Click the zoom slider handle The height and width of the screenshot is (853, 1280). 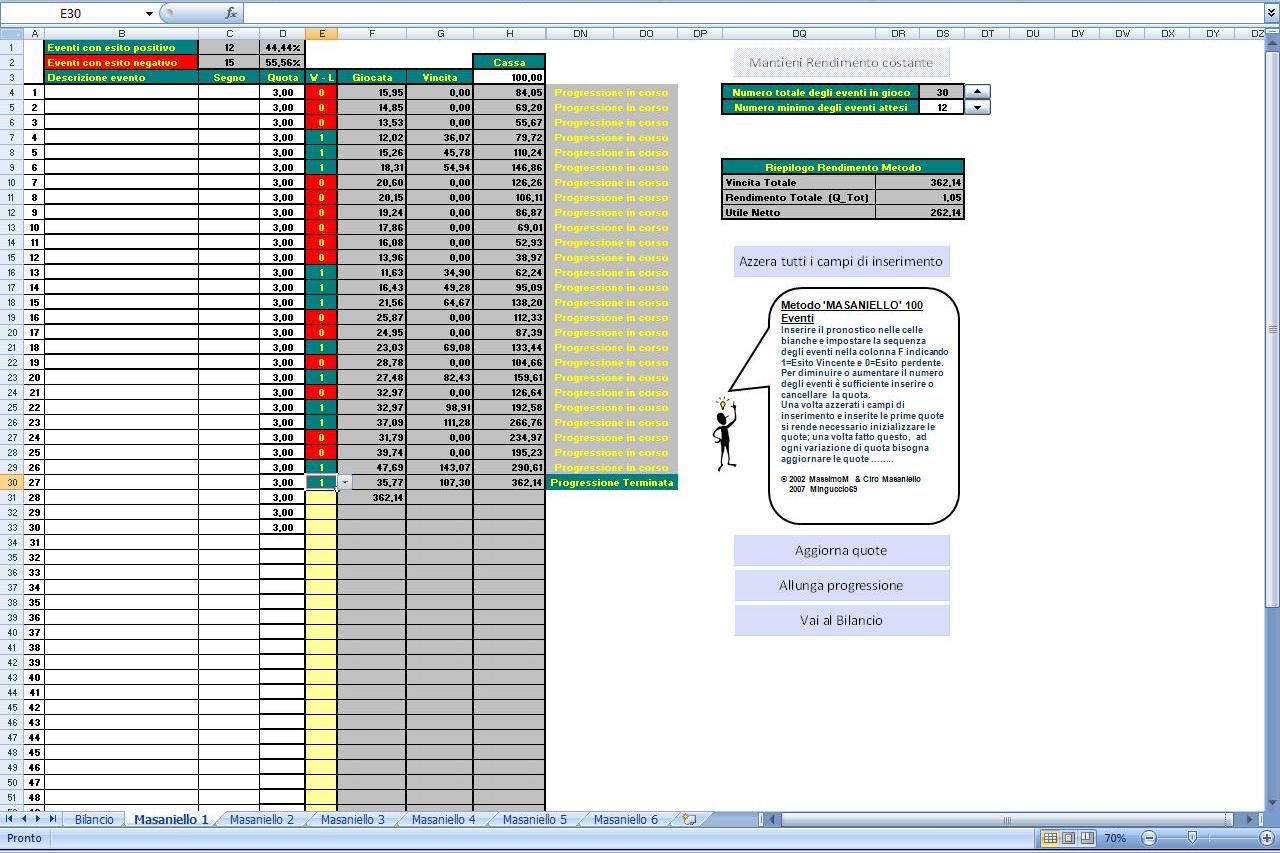click(1192, 838)
